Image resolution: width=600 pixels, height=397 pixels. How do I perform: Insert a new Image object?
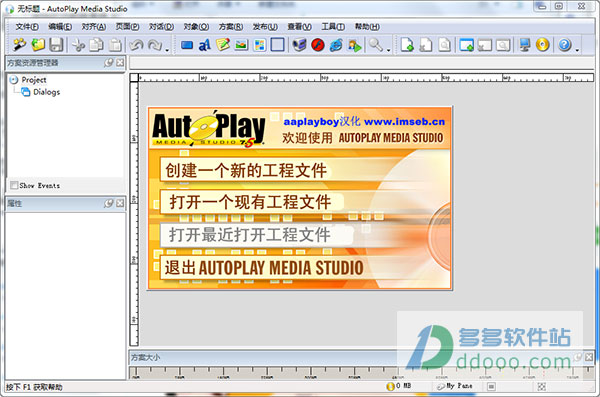[x=241, y=45]
